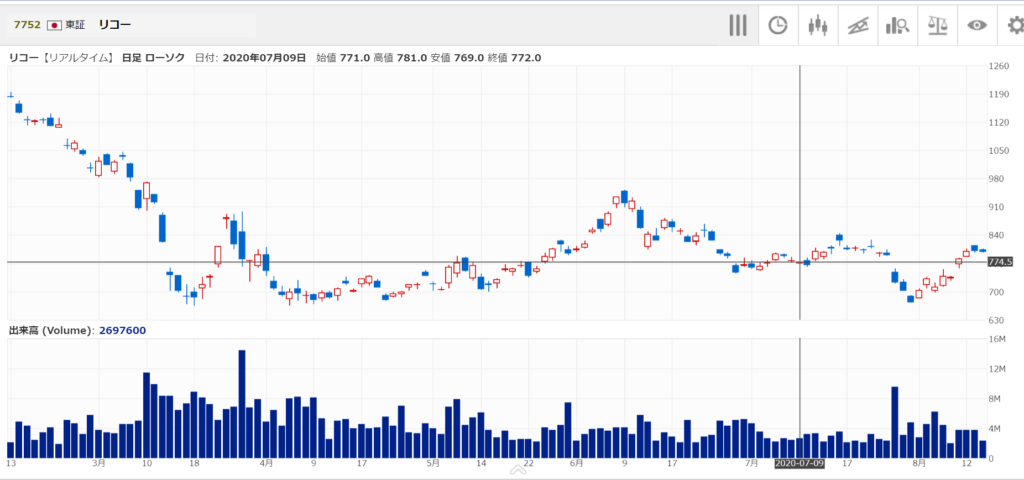Click the 3月 date axis label
Screen dimensions: 1024x480
tap(99, 463)
